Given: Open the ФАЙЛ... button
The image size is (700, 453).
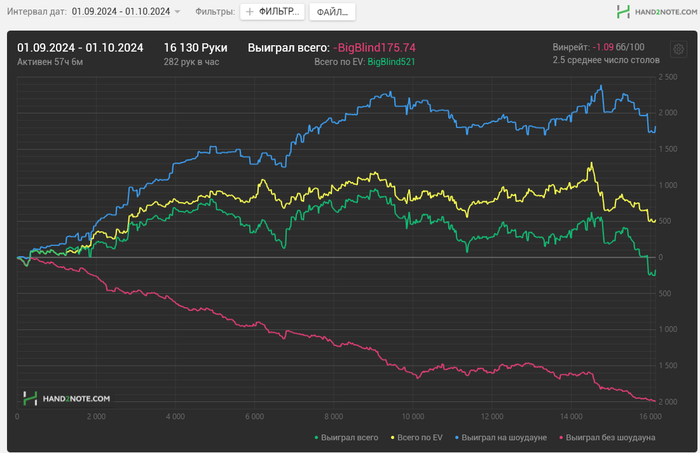Looking at the screenshot, I should [331, 12].
